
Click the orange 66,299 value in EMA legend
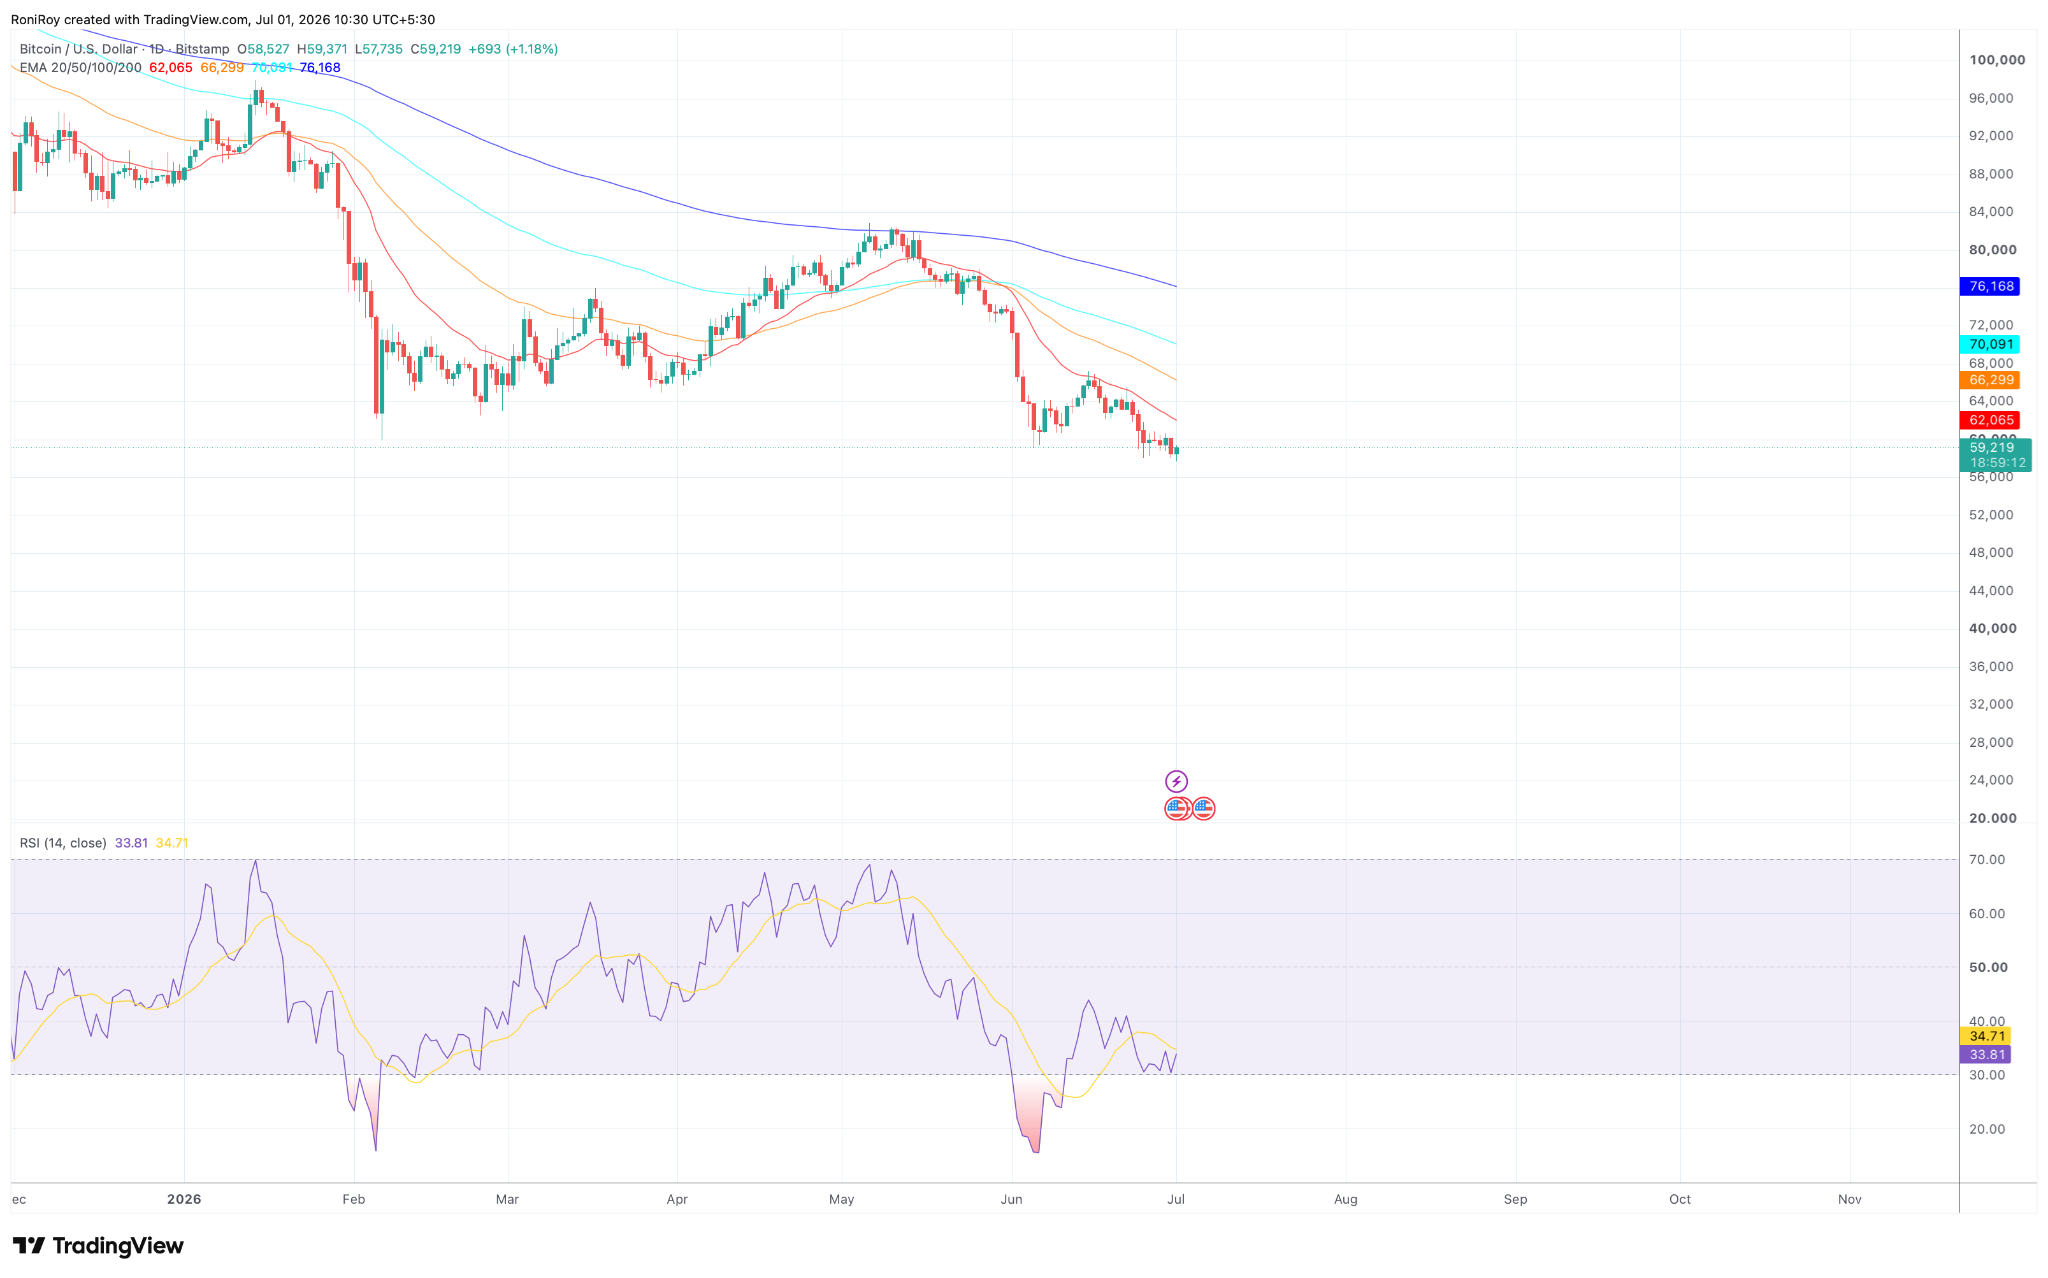[222, 68]
